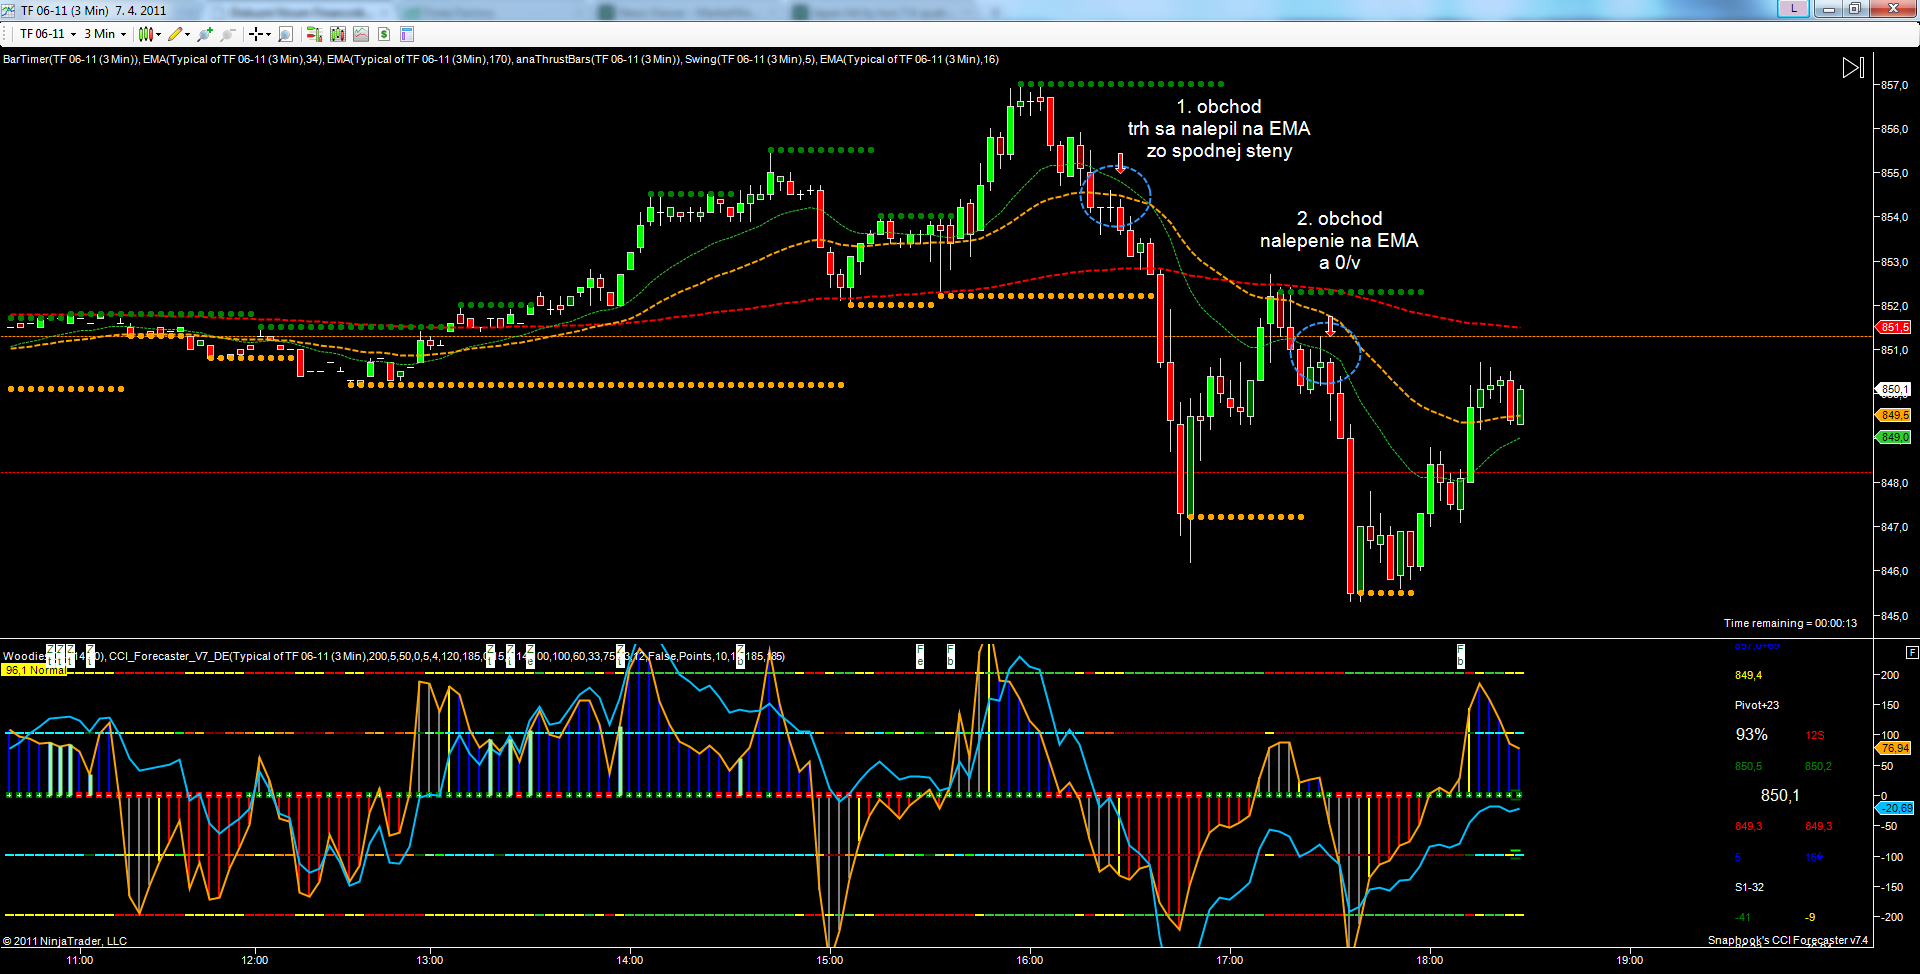Click the green 849,0 price marker
The image size is (1920, 974).
tap(1894, 437)
